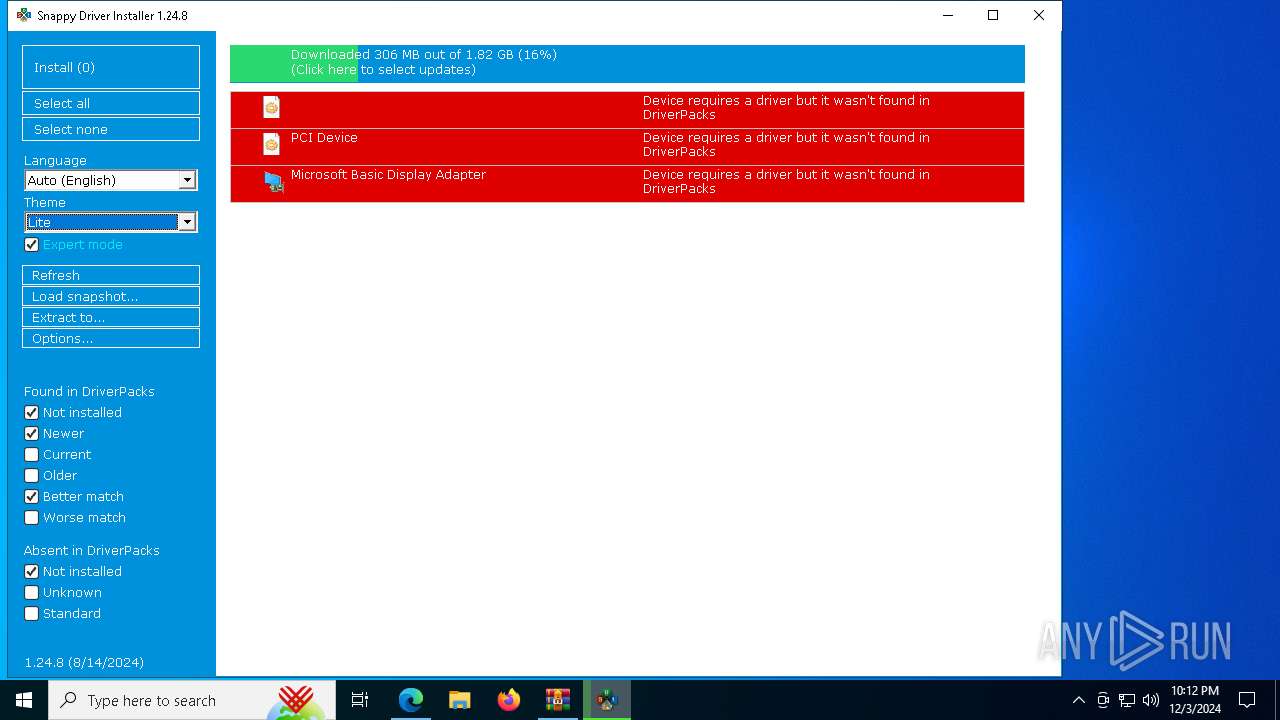Open the Windows Start menu
1280x720 pixels.
pyautogui.click(x=24, y=700)
